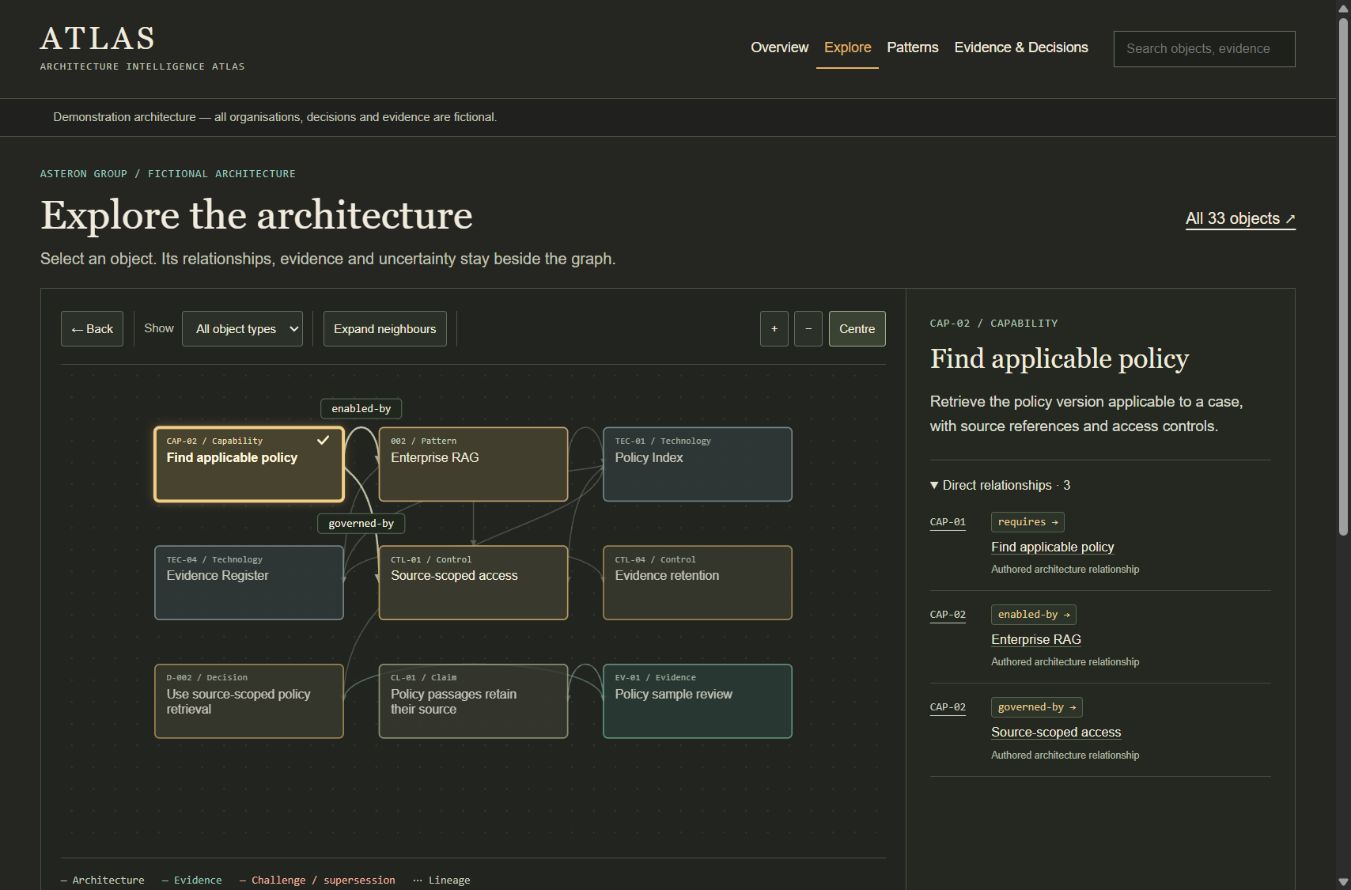Image resolution: width=1351 pixels, height=890 pixels.
Task: Click Expand neighbours button
Action: tap(385, 329)
